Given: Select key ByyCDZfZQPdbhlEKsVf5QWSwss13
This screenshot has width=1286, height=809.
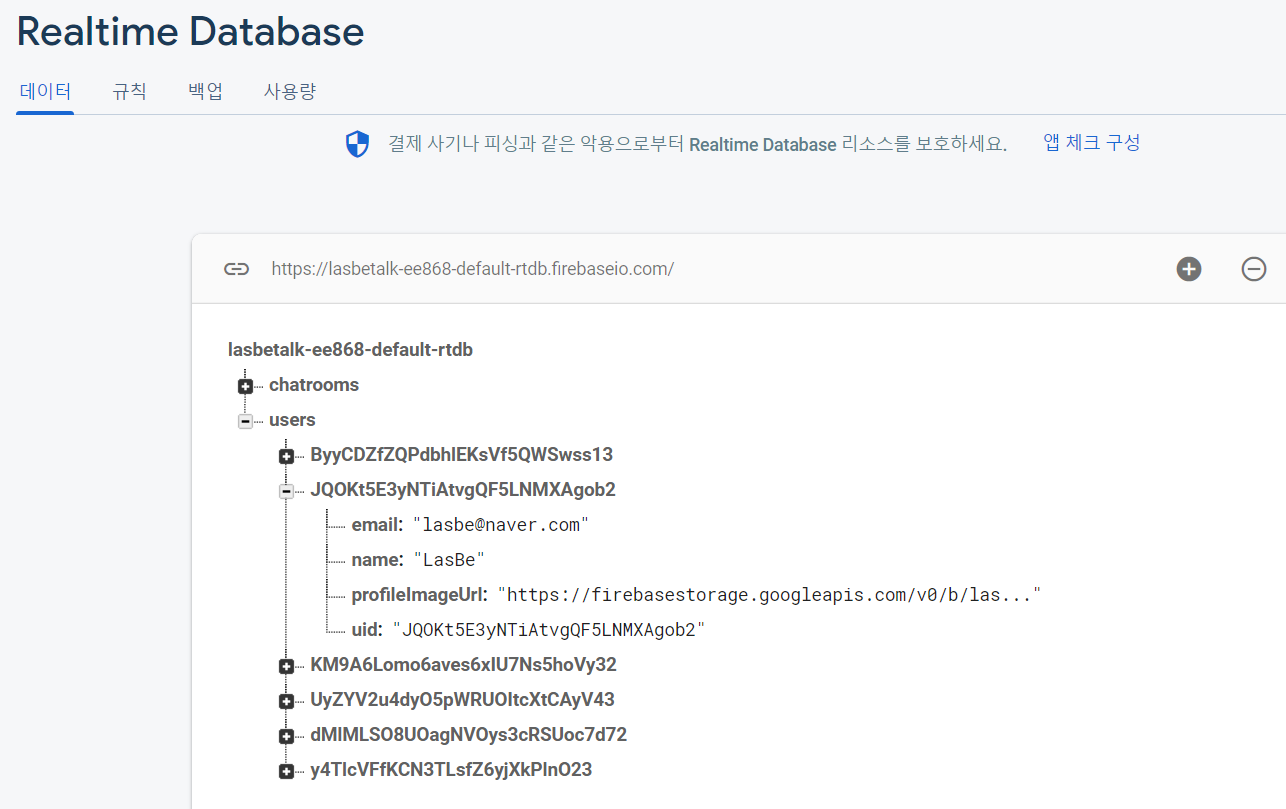Looking at the screenshot, I should click(x=461, y=455).
